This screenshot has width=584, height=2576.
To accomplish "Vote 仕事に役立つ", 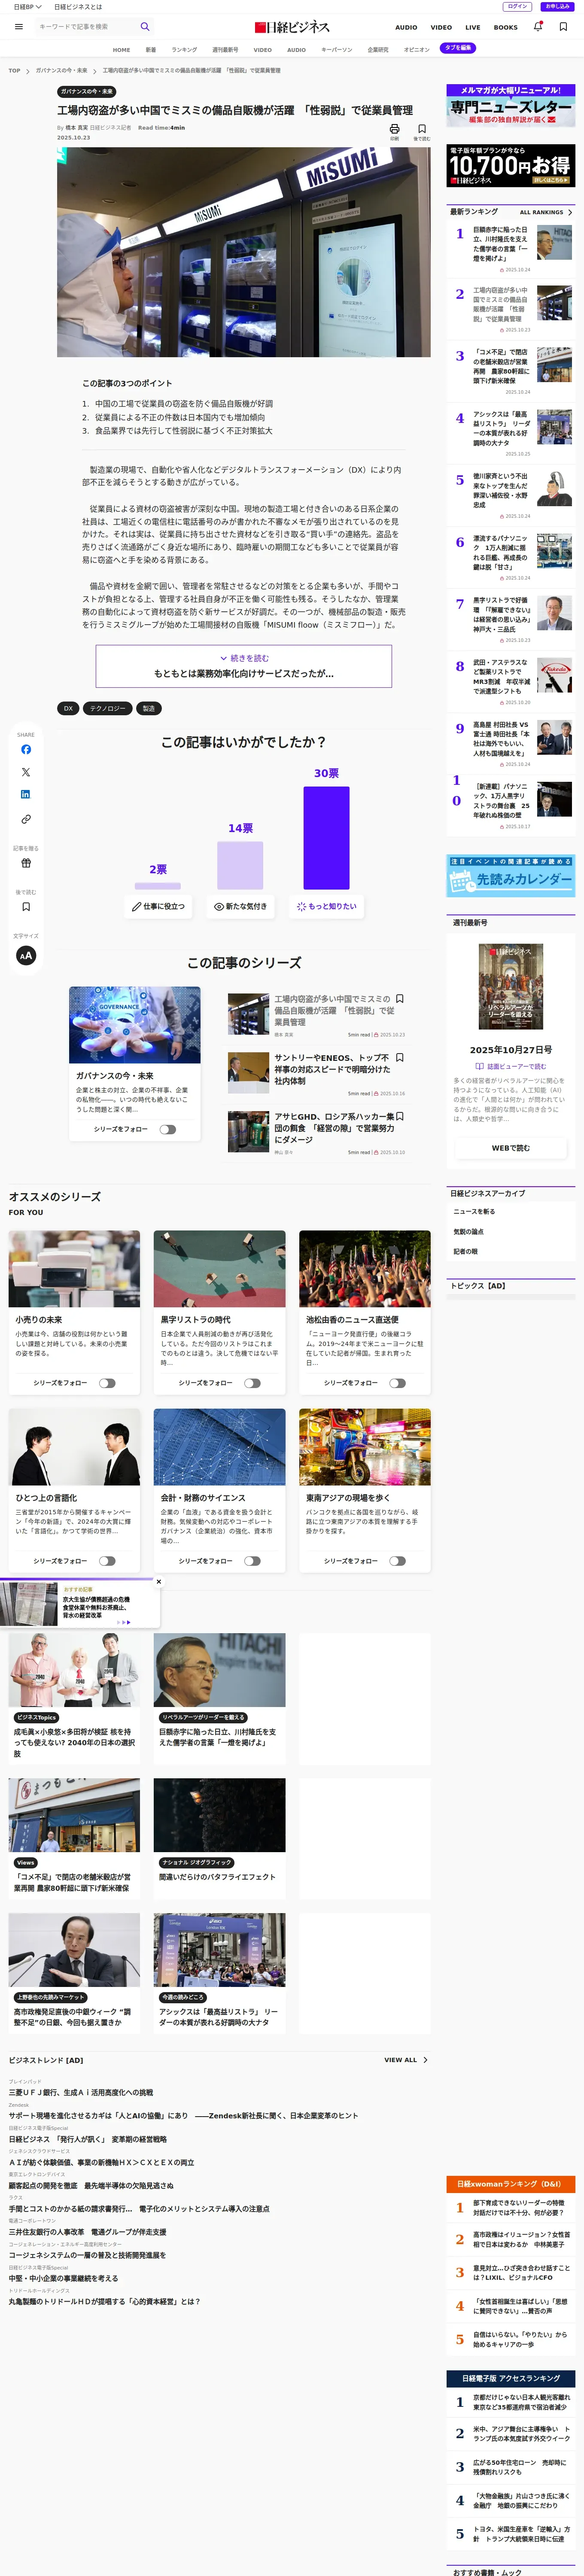I will click(x=159, y=906).
